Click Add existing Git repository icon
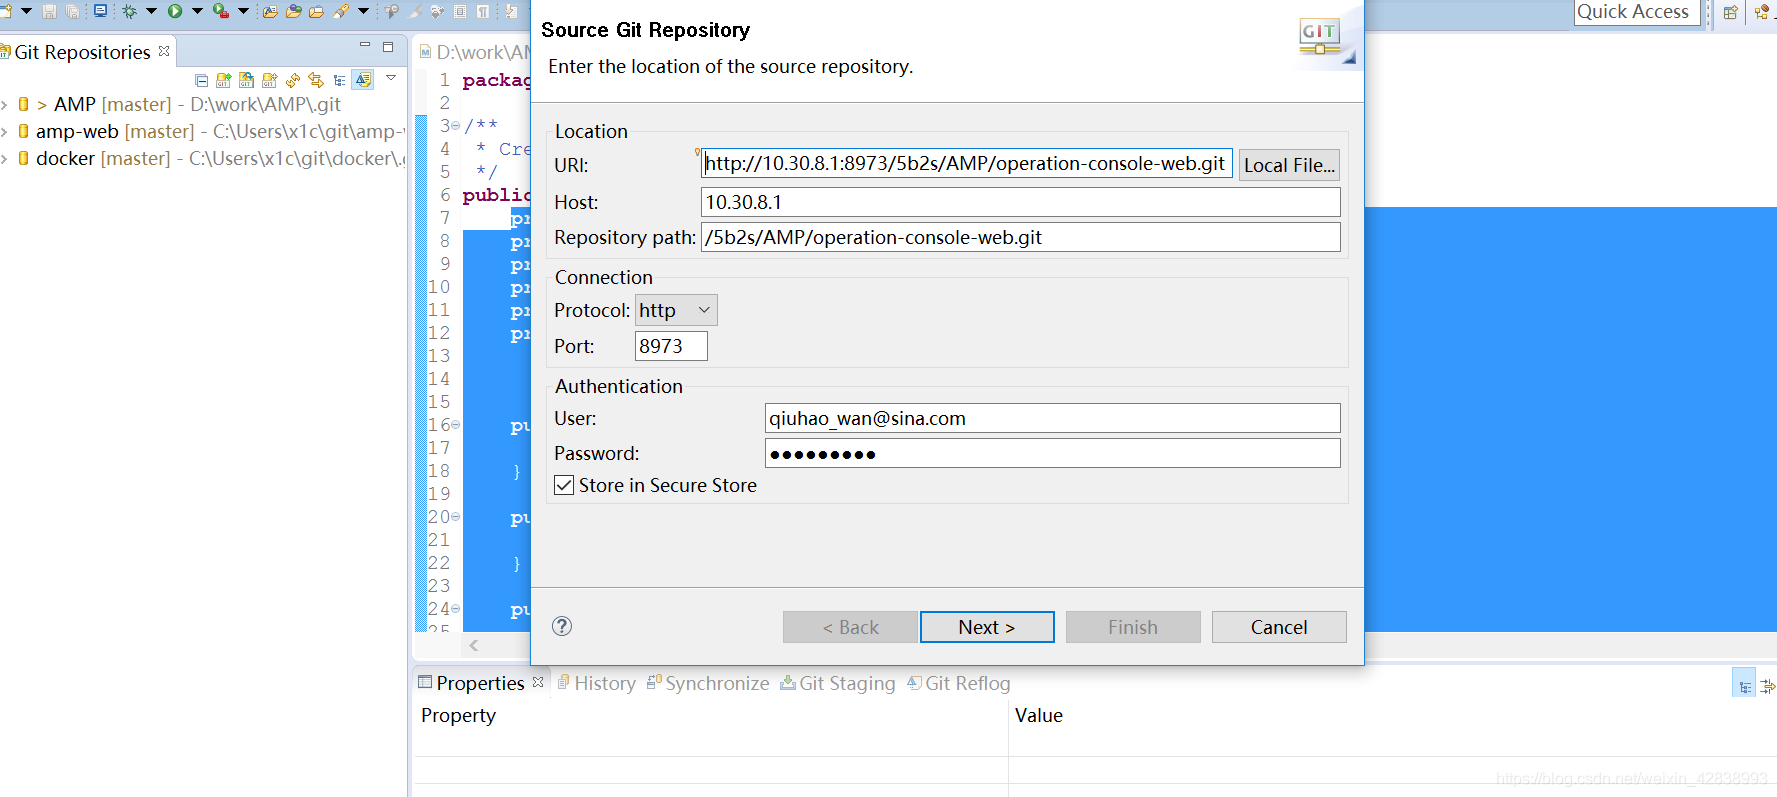 [x=223, y=80]
